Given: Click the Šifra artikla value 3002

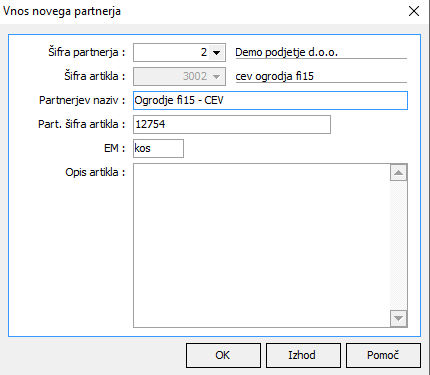Looking at the screenshot, I should 195,76.
